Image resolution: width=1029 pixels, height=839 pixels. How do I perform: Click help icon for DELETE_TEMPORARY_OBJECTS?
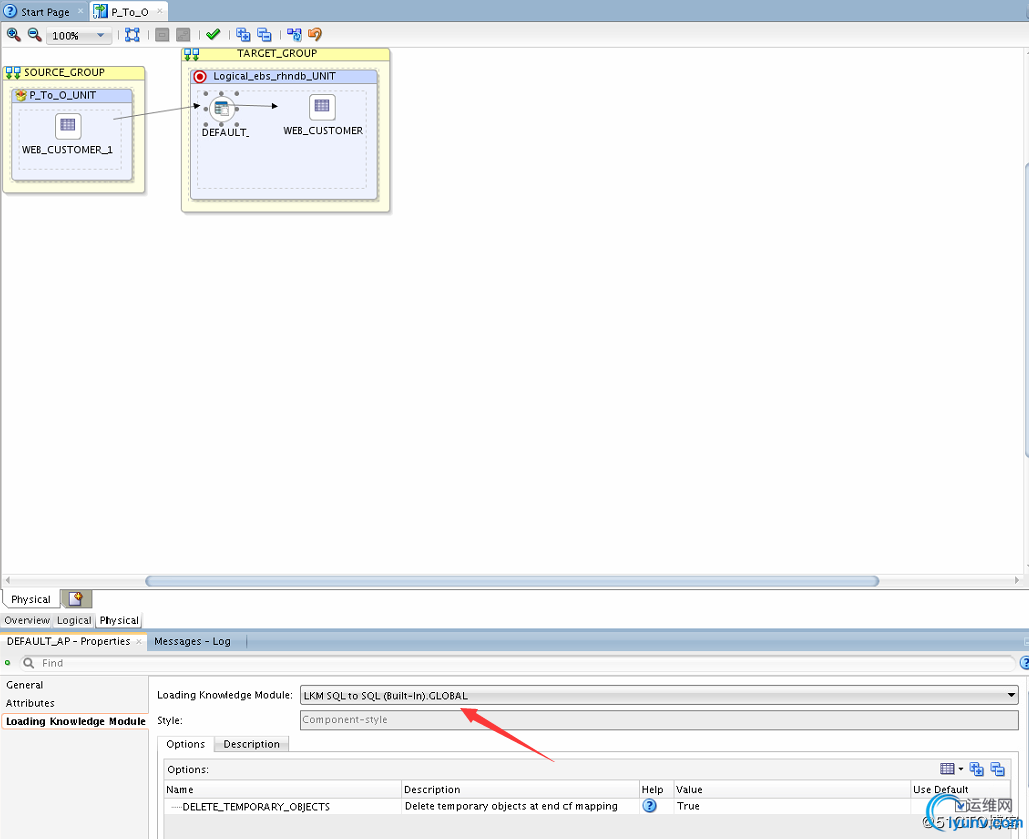tap(650, 806)
